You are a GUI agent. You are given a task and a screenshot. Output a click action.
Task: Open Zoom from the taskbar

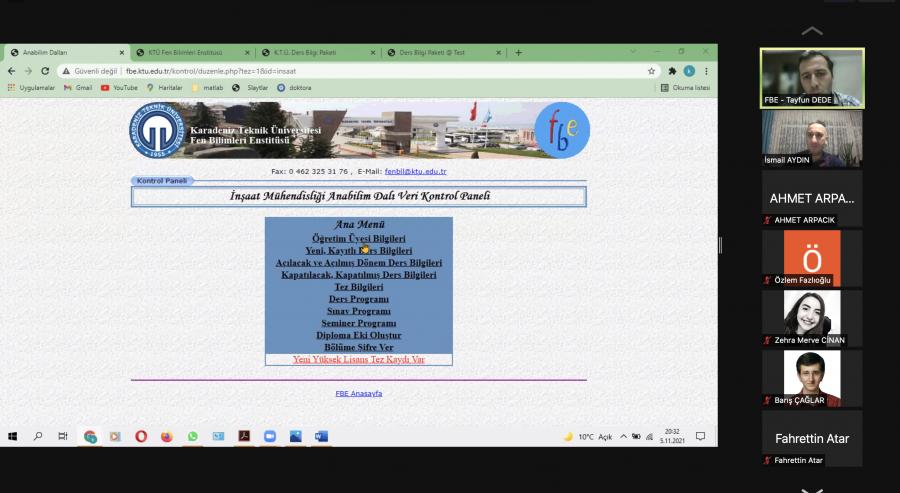pyautogui.click(x=270, y=437)
